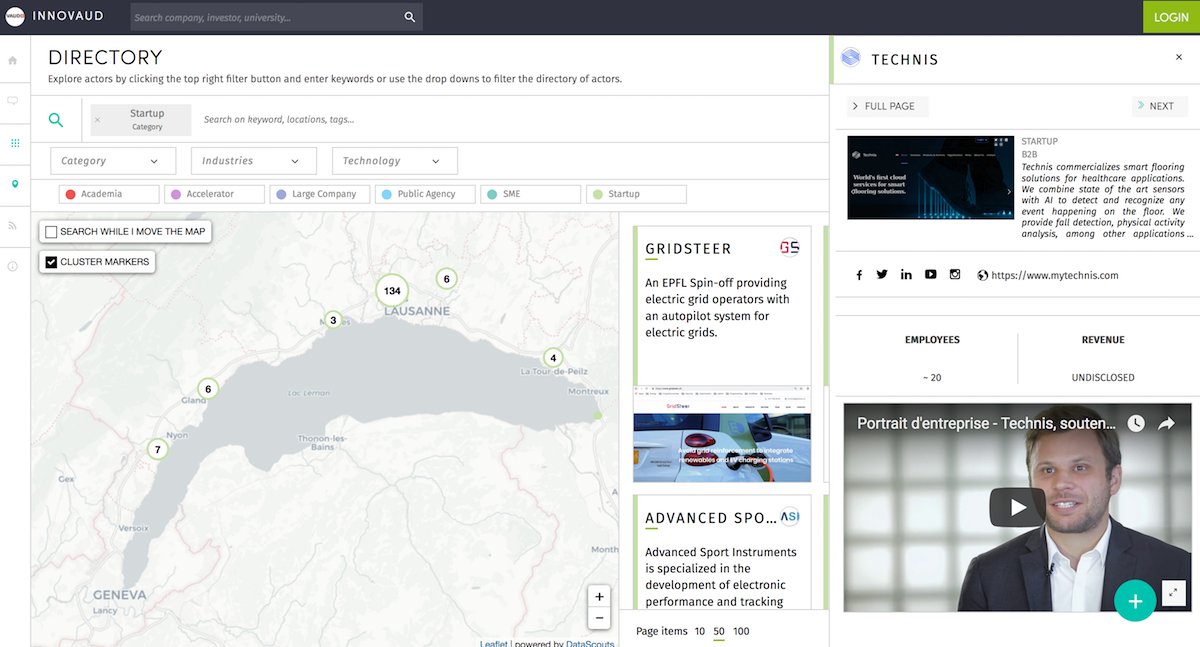Click the global search company field
This screenshot has height=647, width=1200.
(x=265, y=17)
